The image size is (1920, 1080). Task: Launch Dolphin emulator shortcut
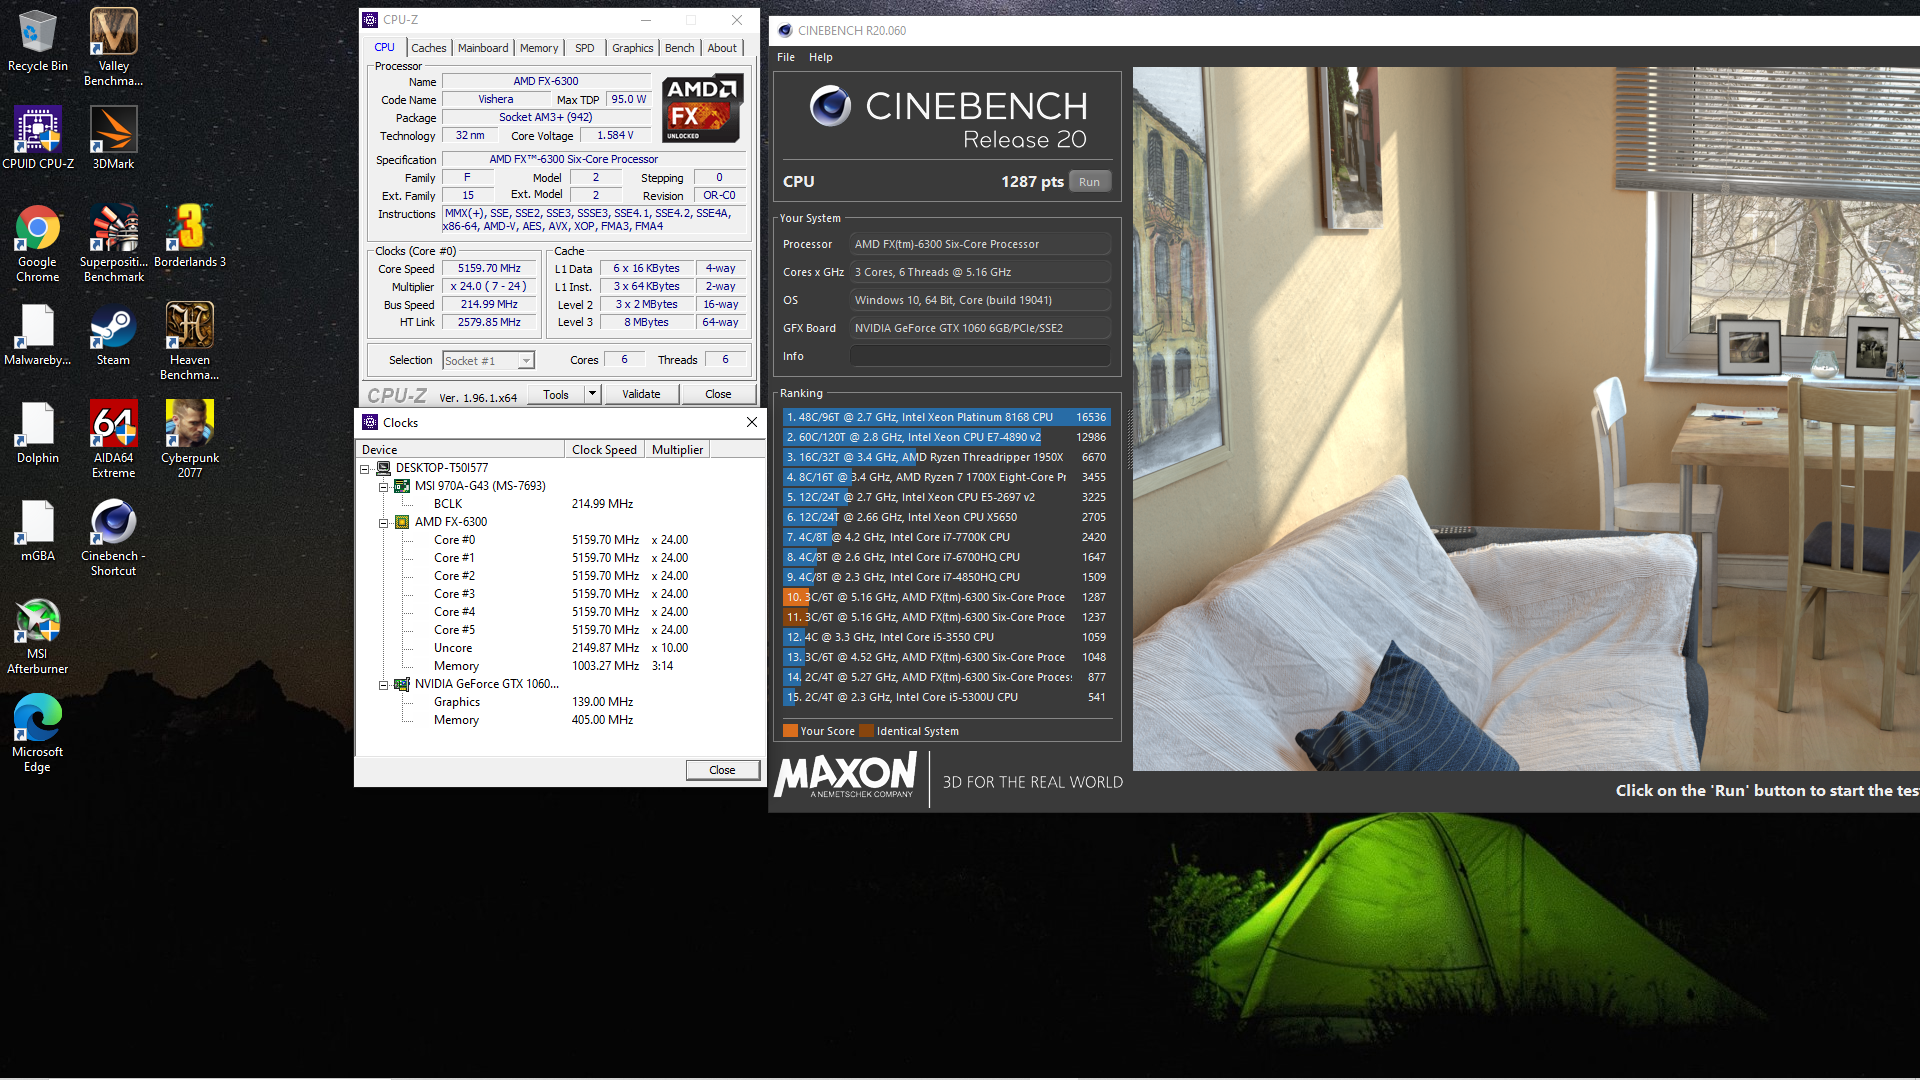[37, 432]
